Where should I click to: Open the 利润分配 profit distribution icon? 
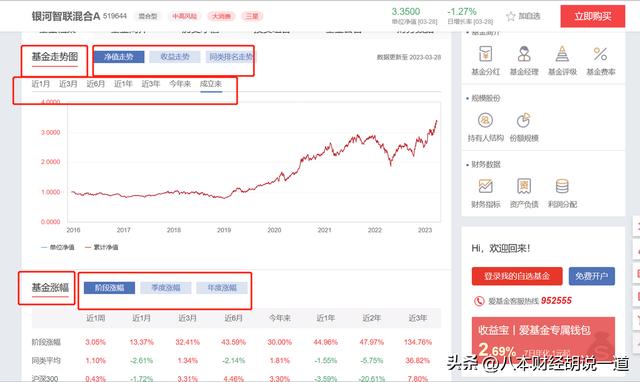[x=562, y=186]
